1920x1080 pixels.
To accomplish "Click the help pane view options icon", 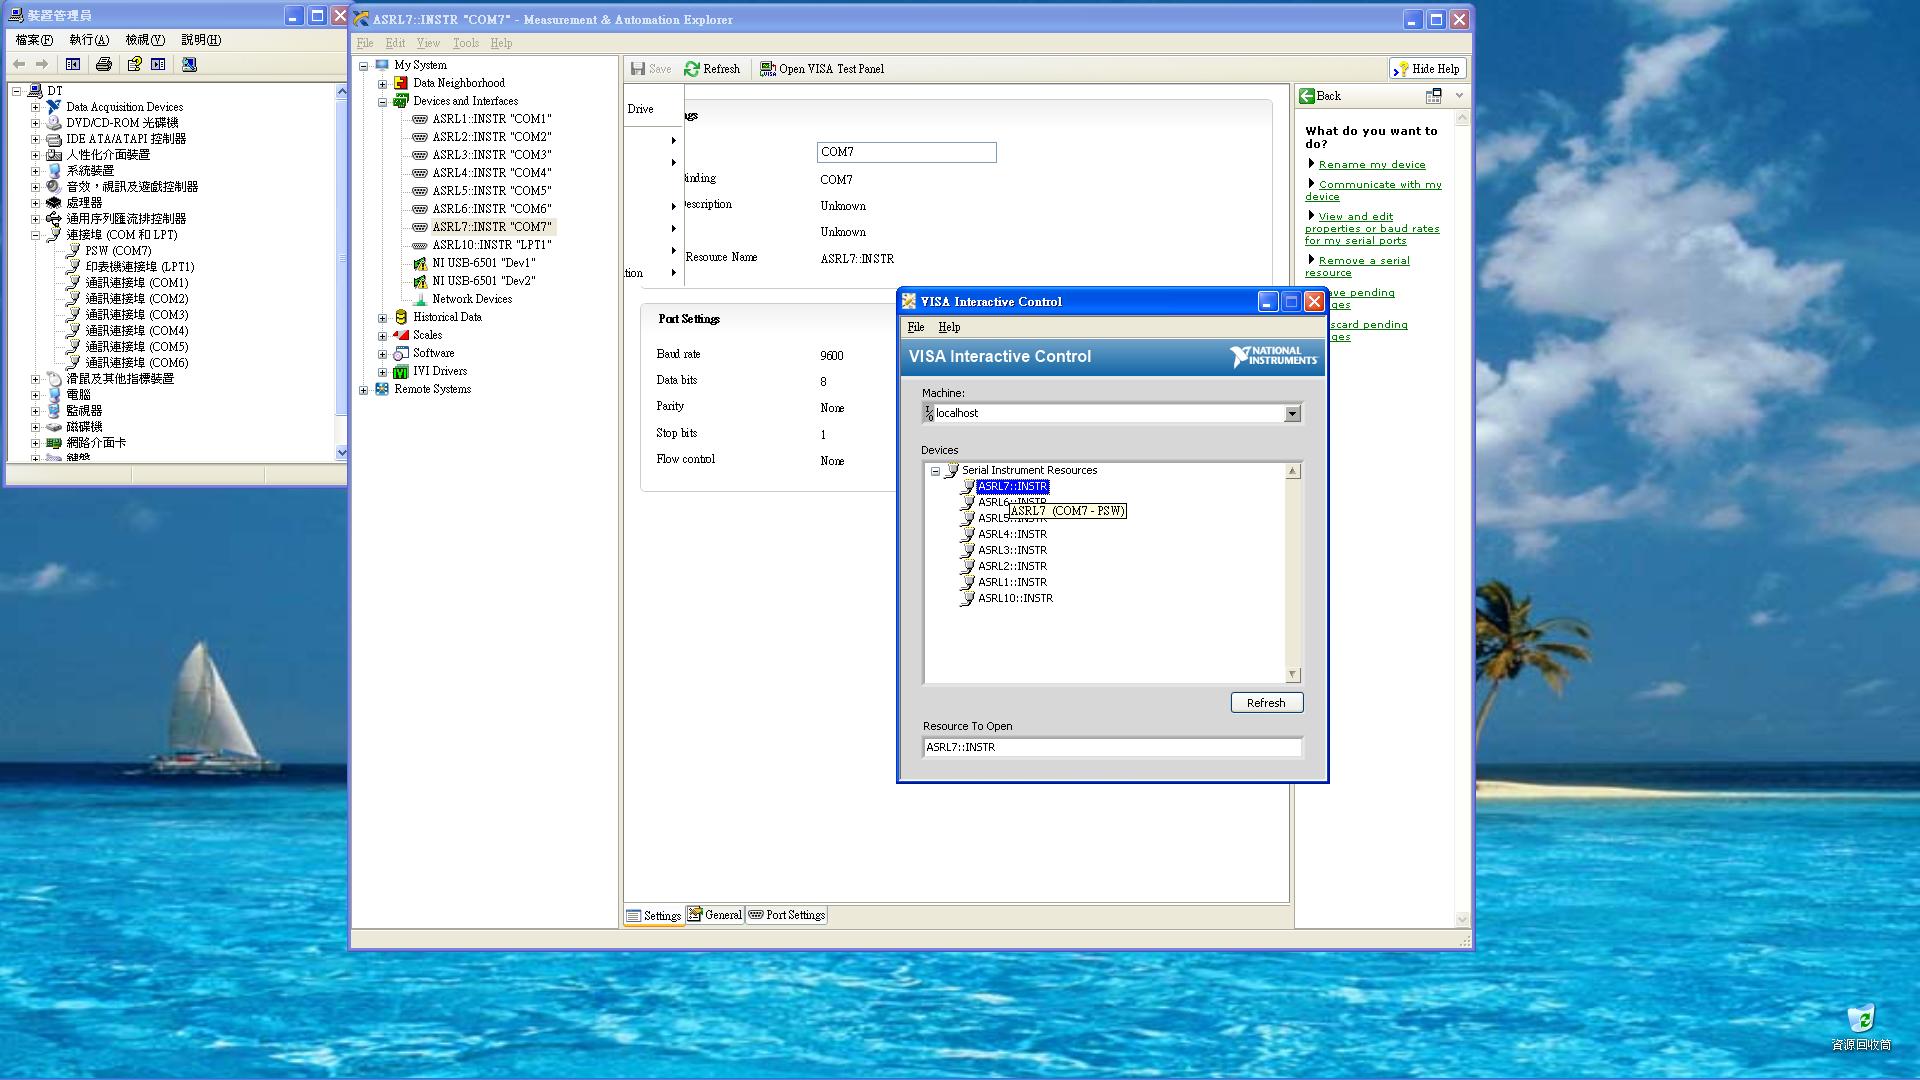I will point(1434,96).
